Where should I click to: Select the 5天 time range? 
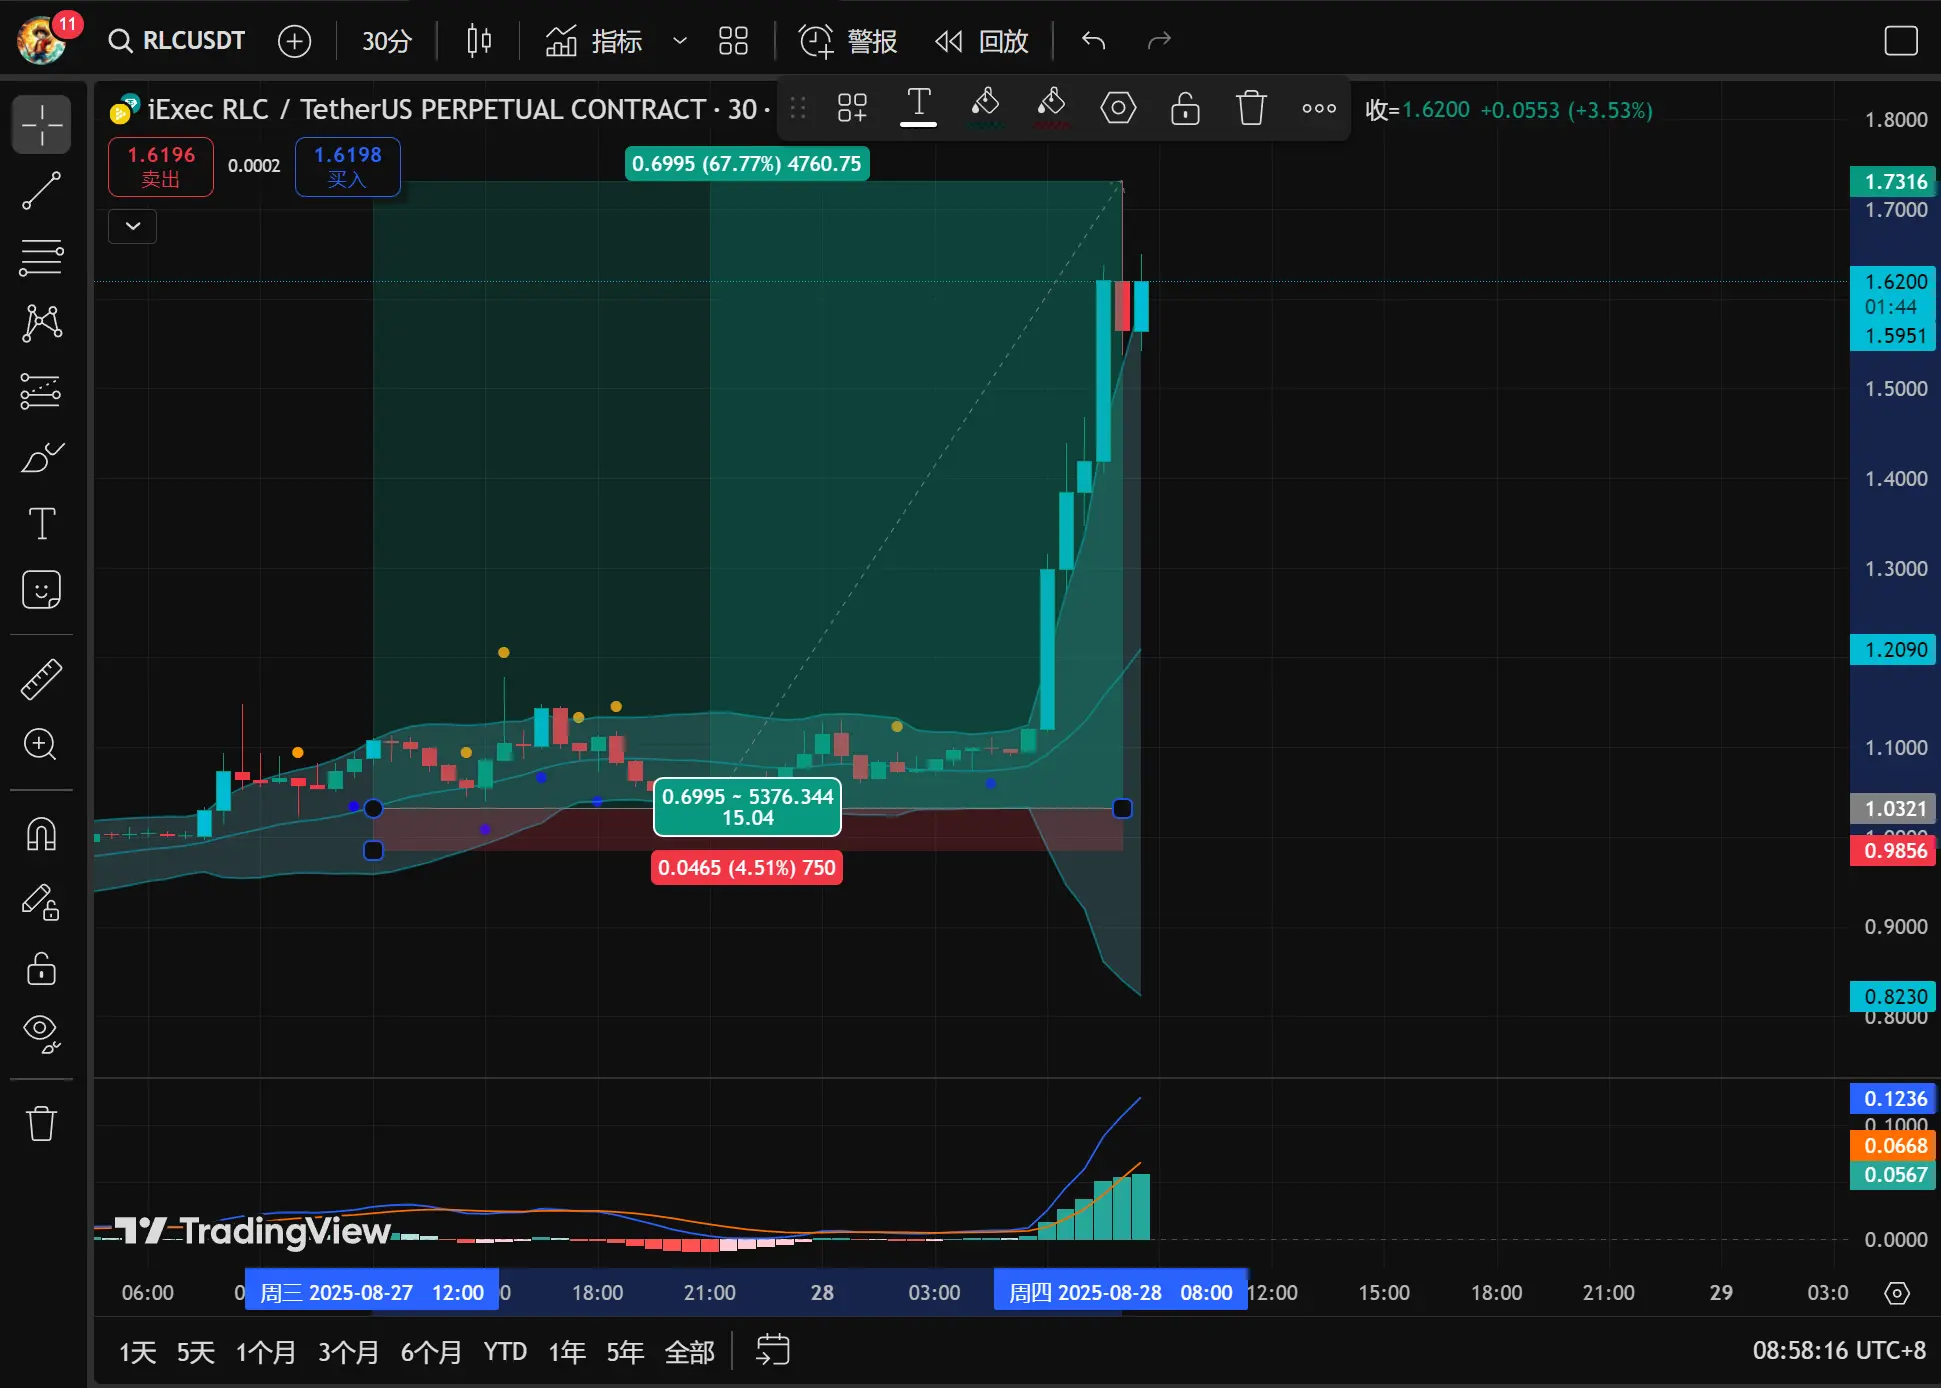[196, 1352]
